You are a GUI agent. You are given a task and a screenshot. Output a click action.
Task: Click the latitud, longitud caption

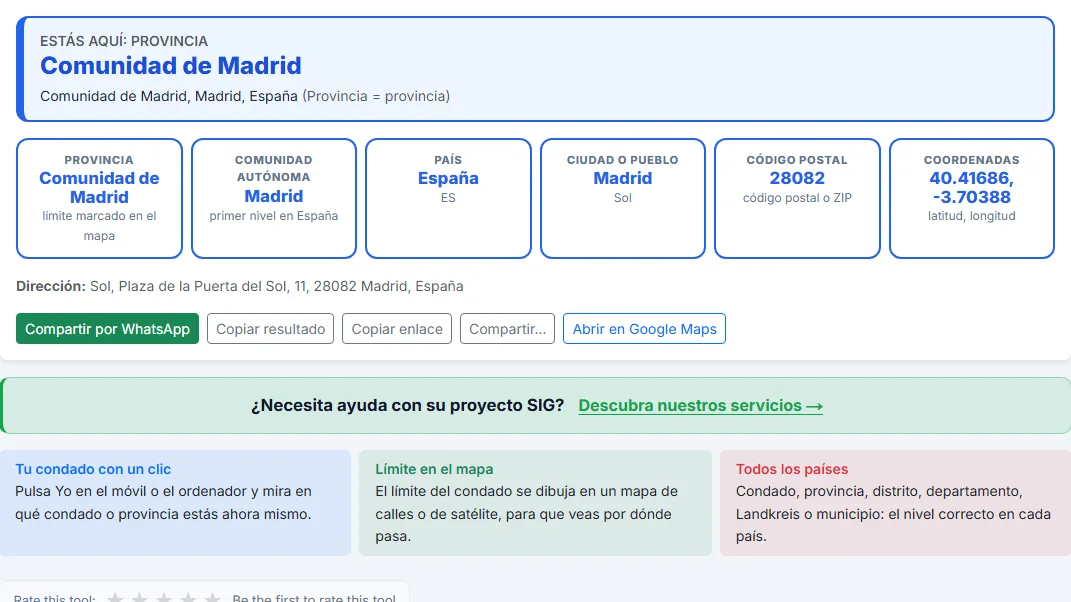[x=971, y=216]
